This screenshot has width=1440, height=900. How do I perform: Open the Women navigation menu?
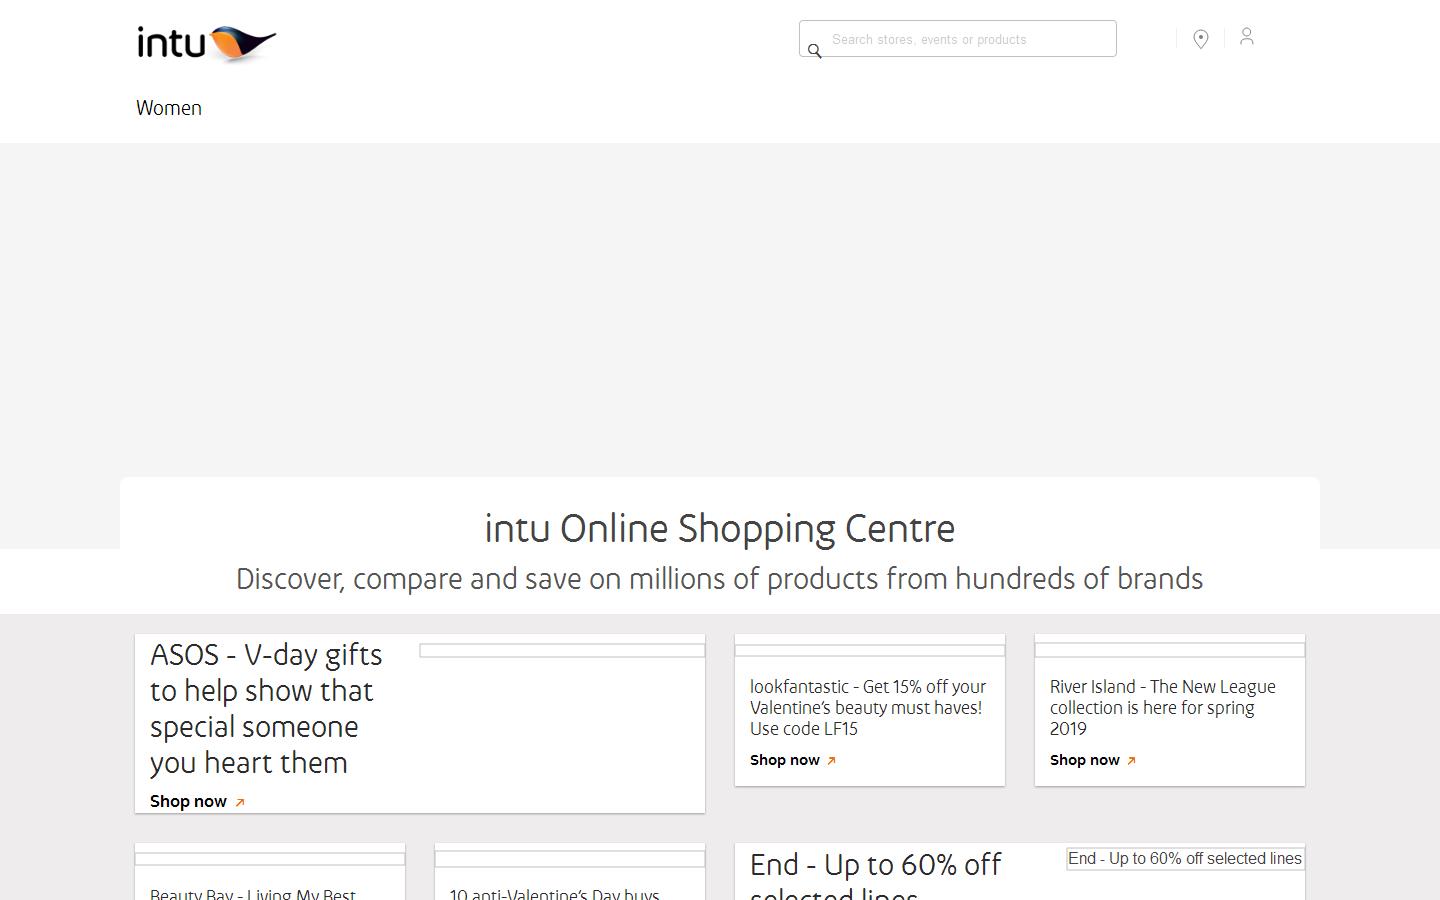pyautogui.click(x=168, y=108)
